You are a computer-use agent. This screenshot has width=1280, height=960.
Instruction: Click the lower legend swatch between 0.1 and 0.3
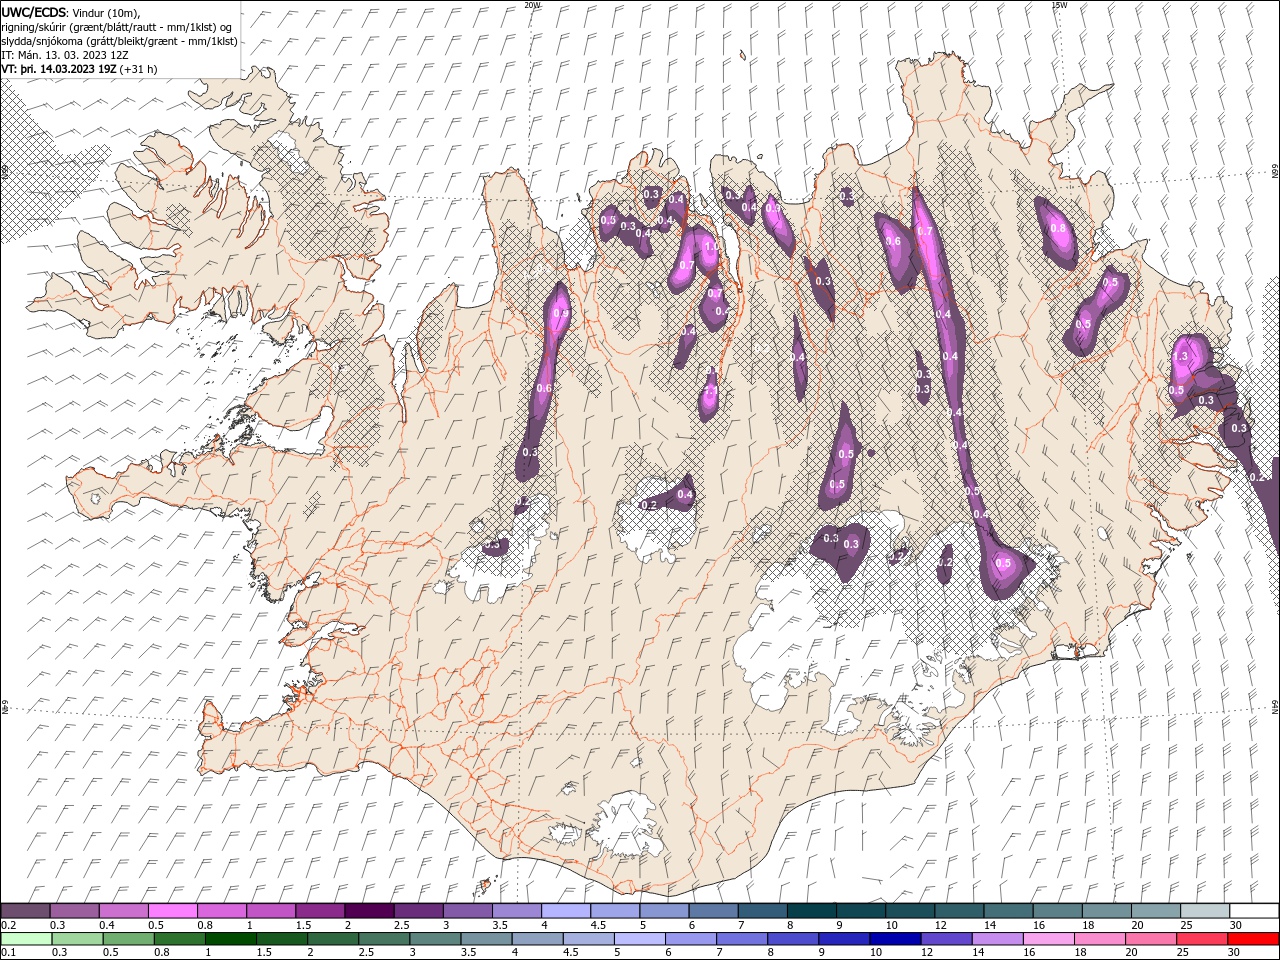tap(25, 939)
